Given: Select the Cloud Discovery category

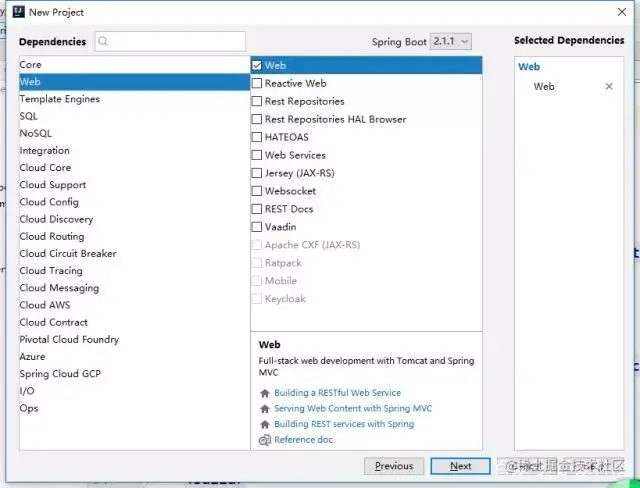Looking at the screenshot, I should [x=134, y=219].
